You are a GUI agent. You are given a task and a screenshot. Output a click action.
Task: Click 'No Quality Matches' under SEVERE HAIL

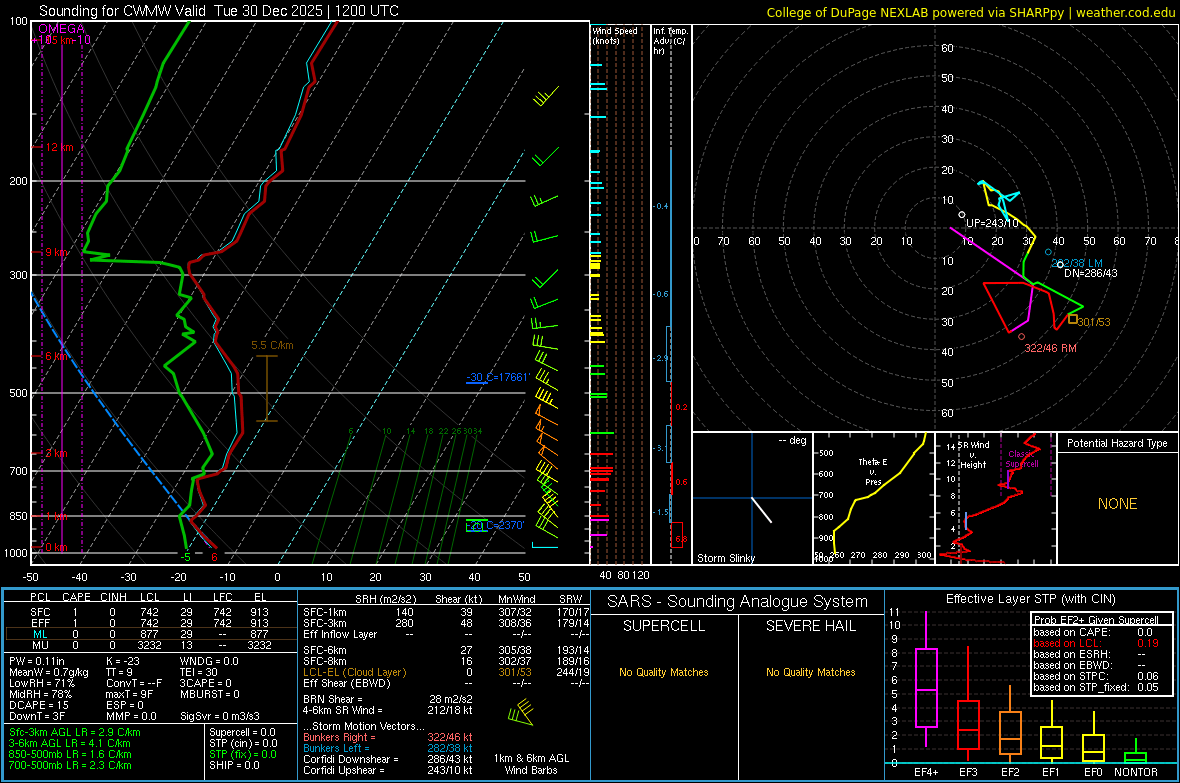pyautogui.click(x=810, y=672)
